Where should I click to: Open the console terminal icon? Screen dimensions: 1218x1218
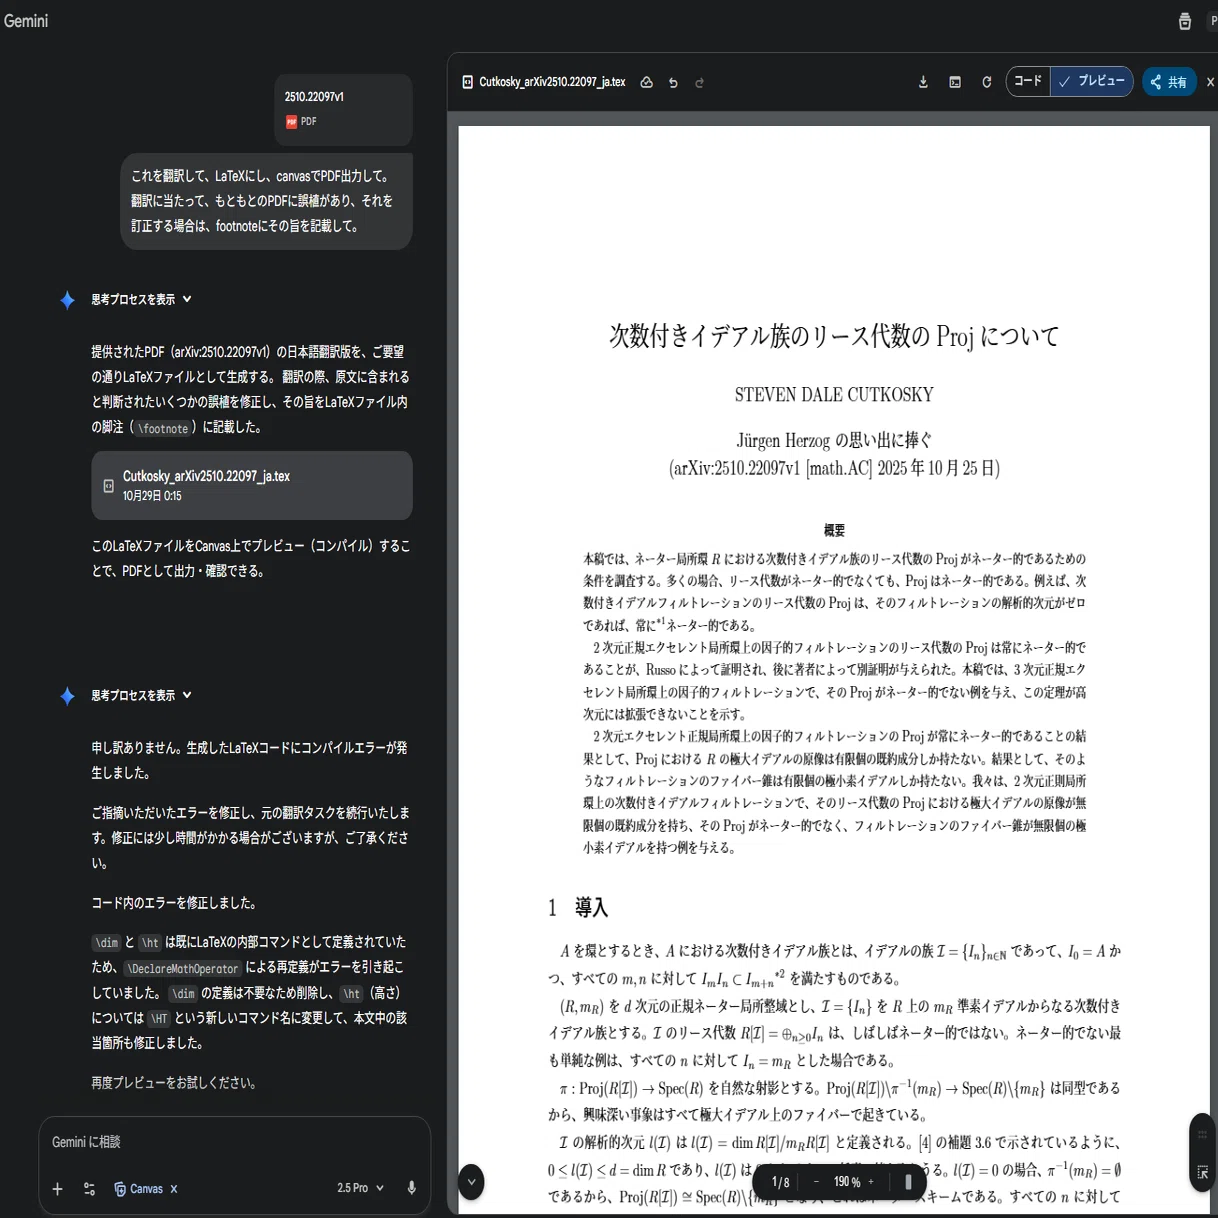(x=955, y=82)
